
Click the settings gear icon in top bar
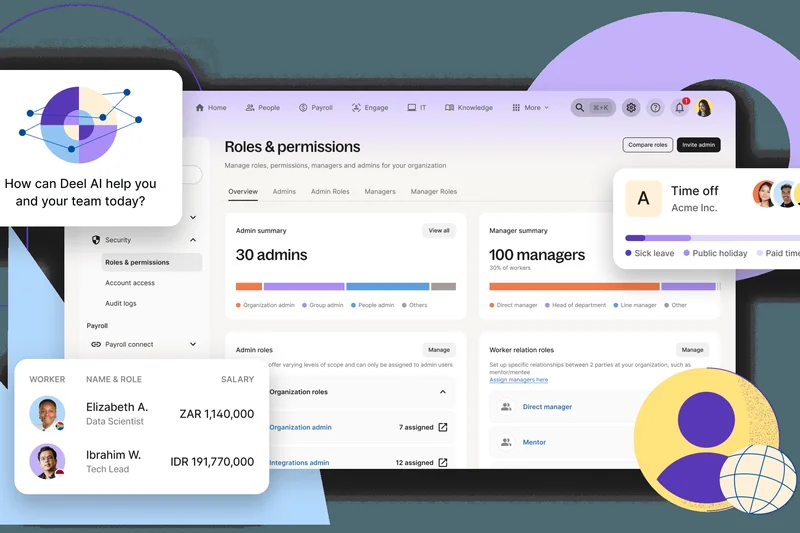631,108
